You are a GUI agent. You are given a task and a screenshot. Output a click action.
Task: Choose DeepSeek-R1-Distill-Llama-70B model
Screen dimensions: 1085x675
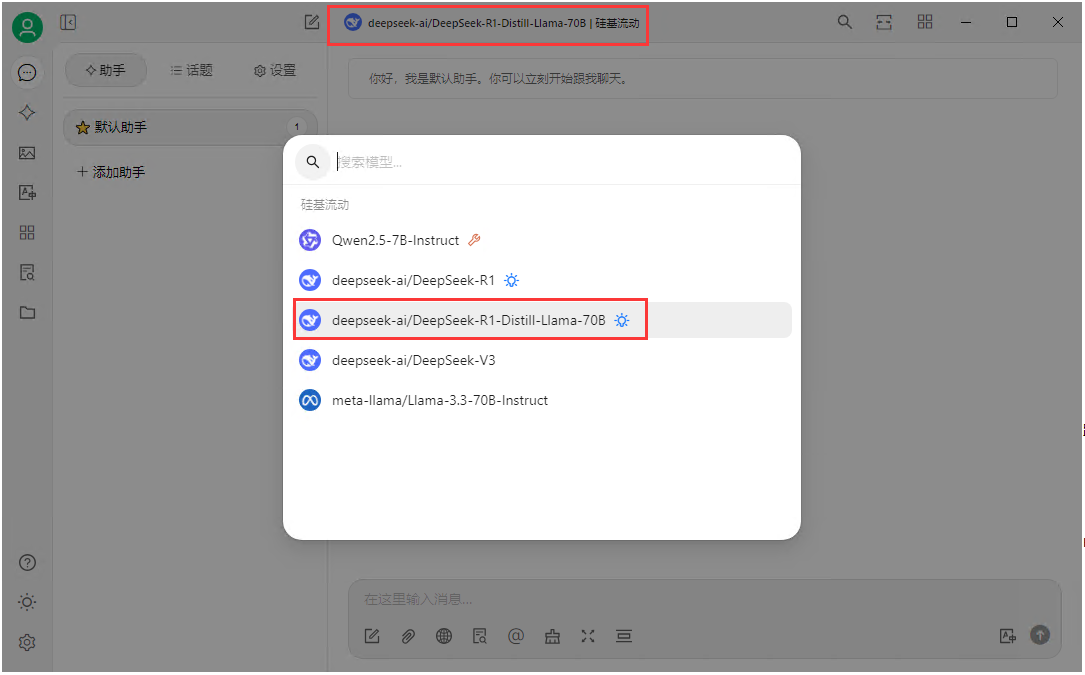pos(542,320)
